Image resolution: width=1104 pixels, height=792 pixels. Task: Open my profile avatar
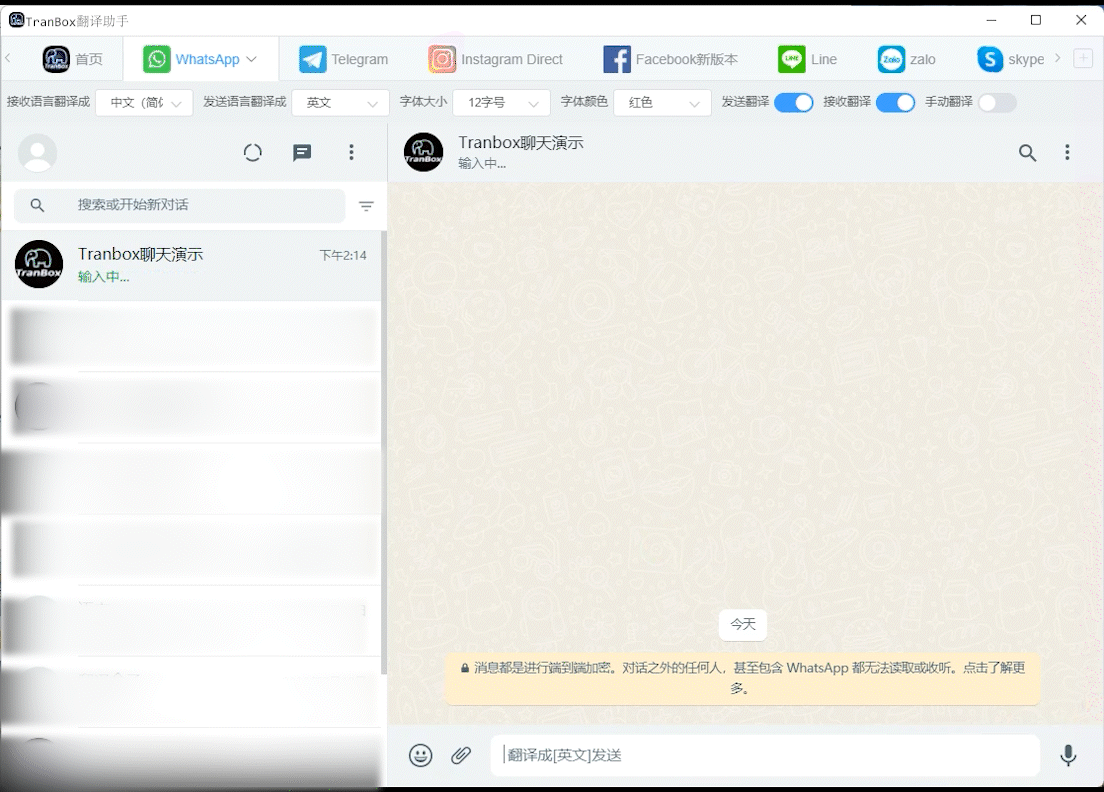37,153
